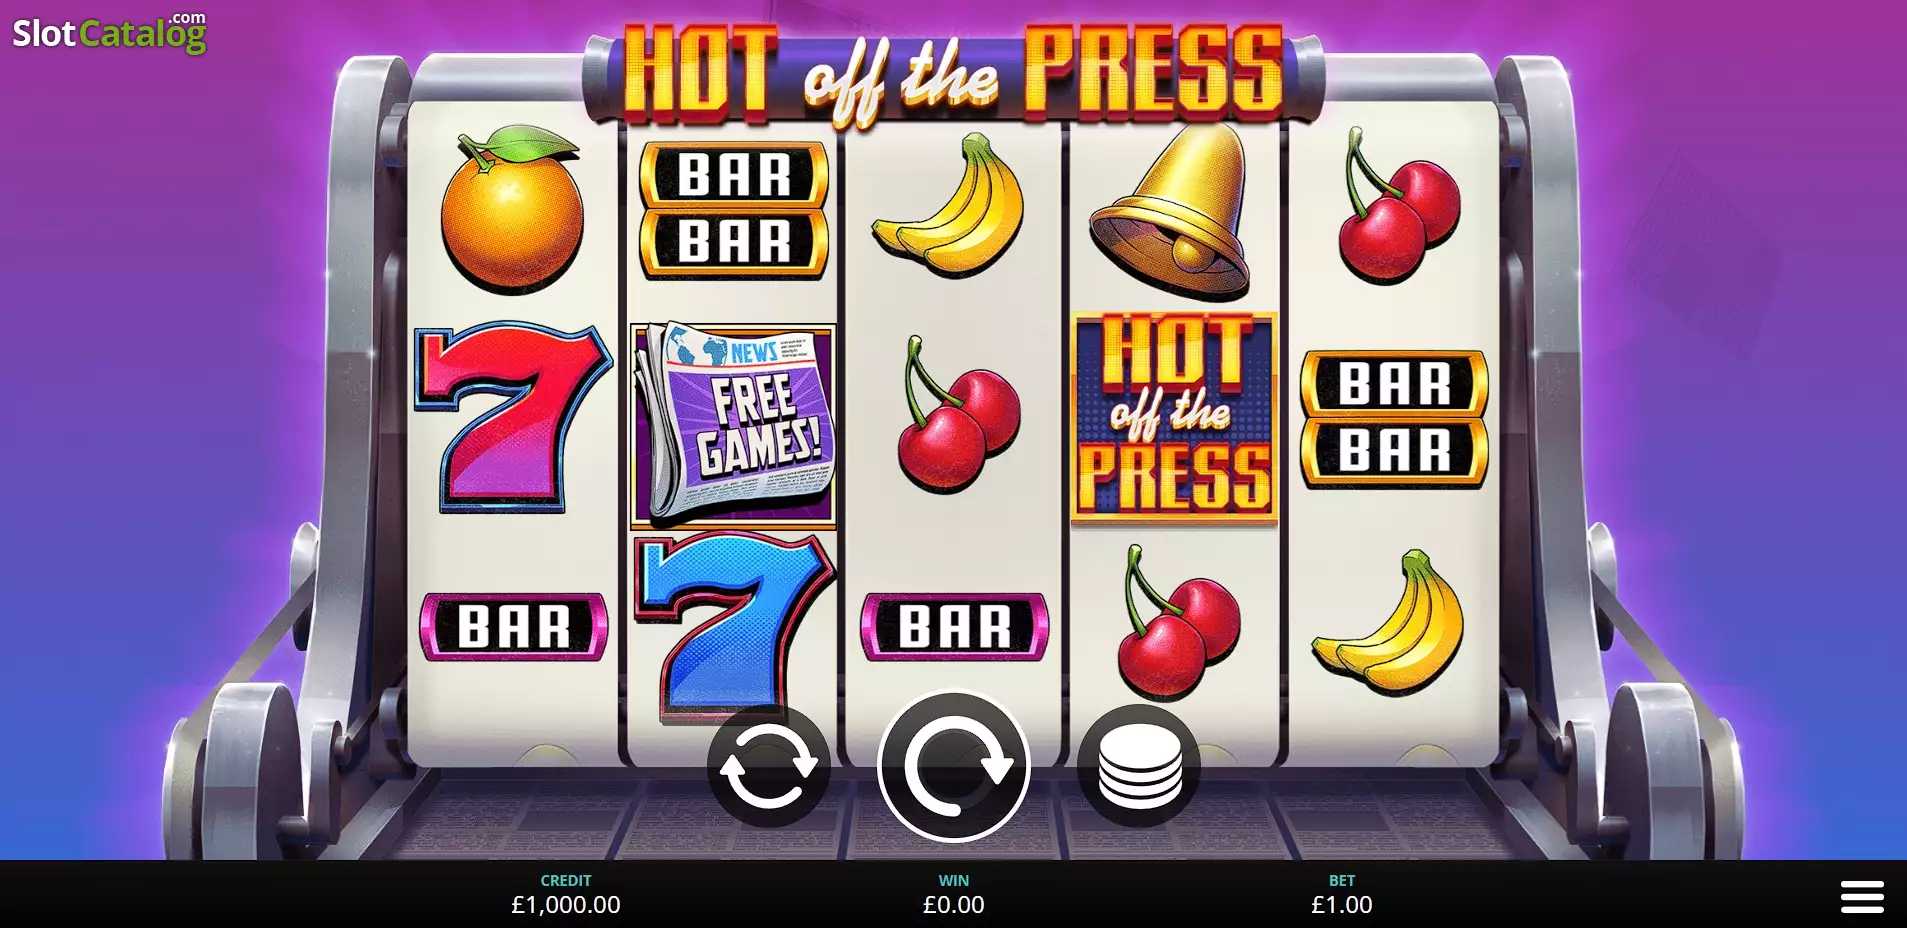Image resolution: width=1907 pixels, height=928 pixels.
Task: Click the cherries in the top-right reel
Action: (1397, 206)
